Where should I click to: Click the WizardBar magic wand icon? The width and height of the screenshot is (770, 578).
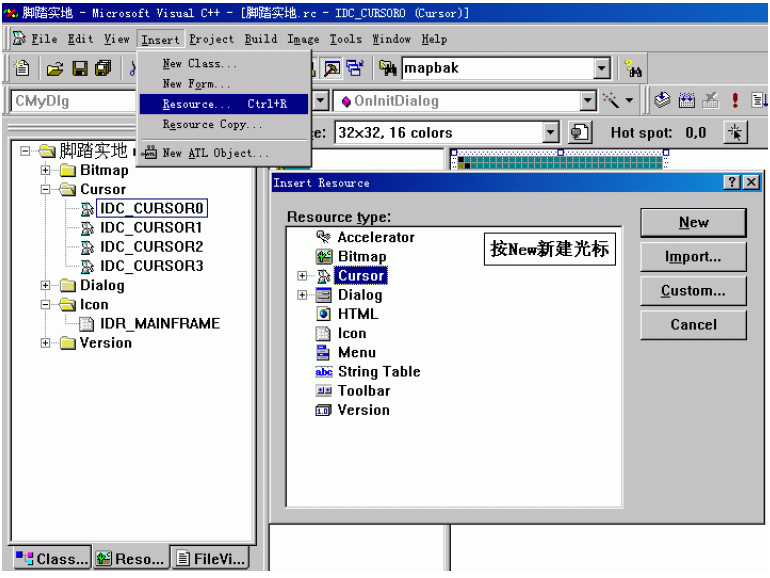pos(611,101)
